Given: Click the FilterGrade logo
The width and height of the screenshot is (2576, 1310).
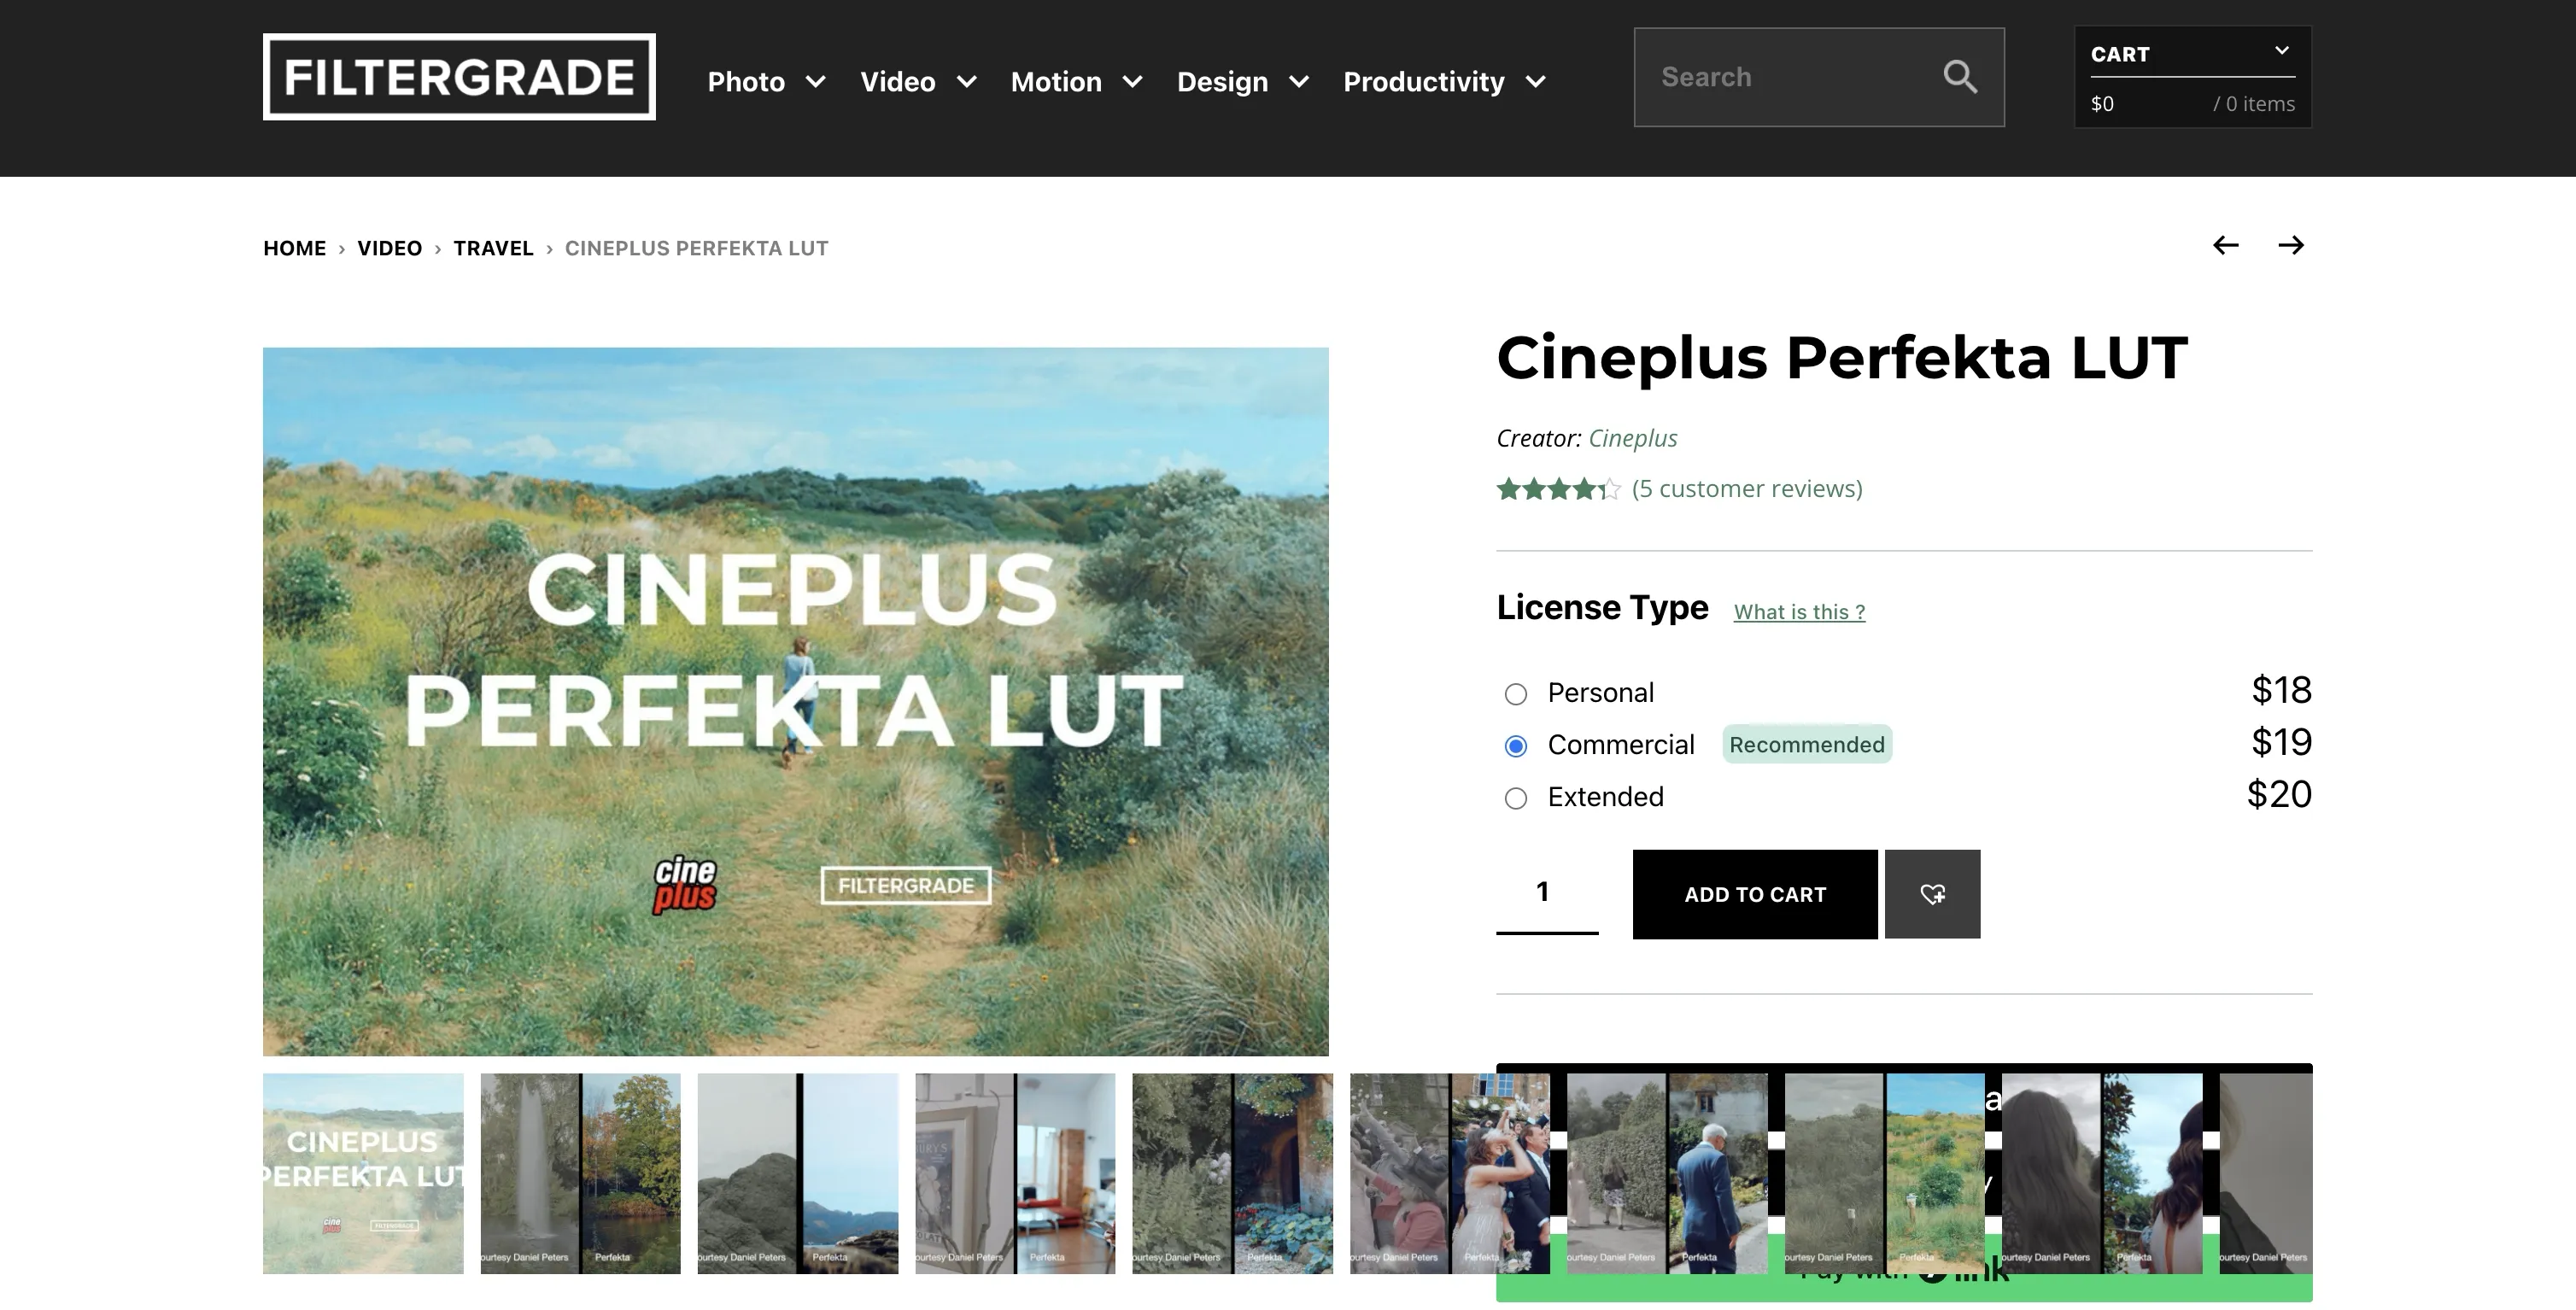Looking at the screenshot, I should (x=459, y=77).
